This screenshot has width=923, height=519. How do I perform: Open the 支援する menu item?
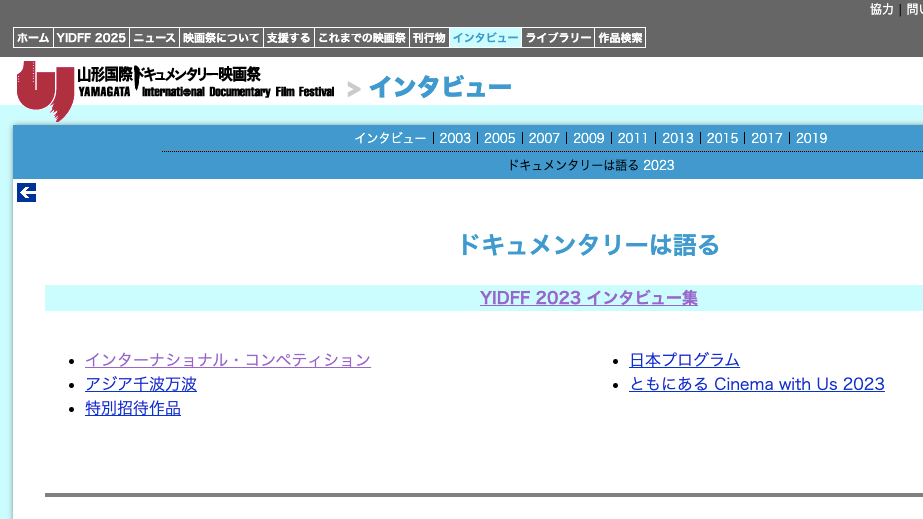[288, 38]
